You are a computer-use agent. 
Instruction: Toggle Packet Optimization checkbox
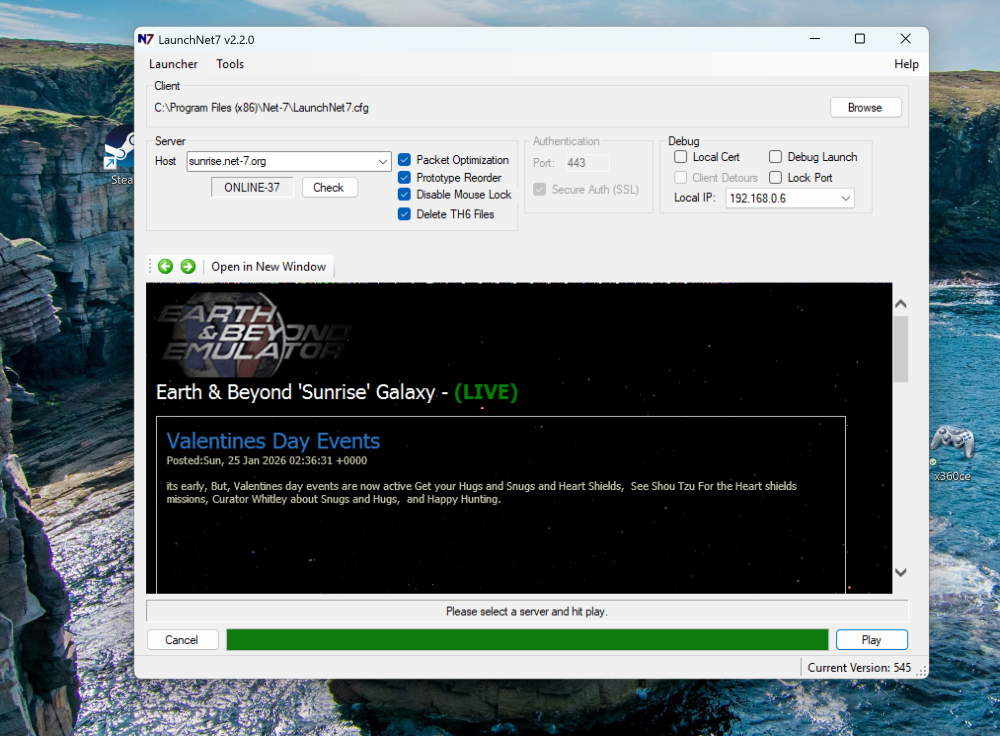pyautogui.click(x=404, y=159)
